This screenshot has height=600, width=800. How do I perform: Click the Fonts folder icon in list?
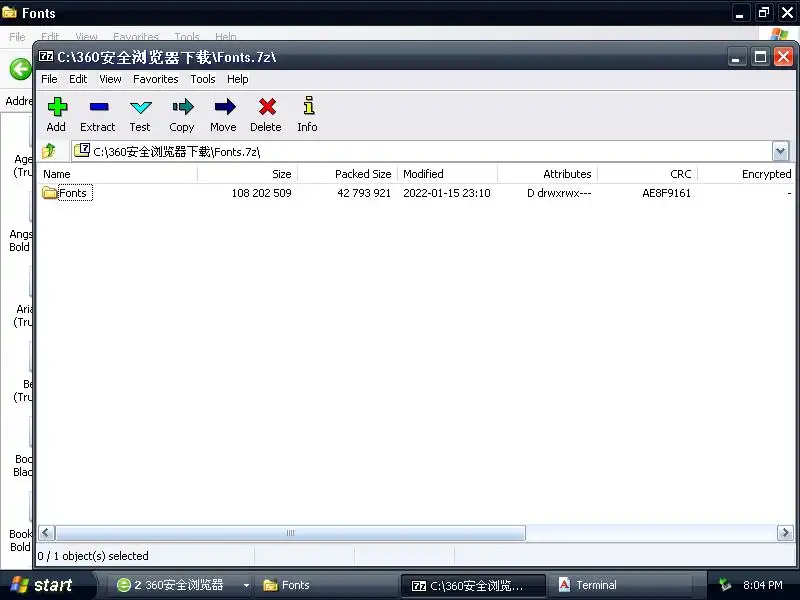tap(49, 193)
